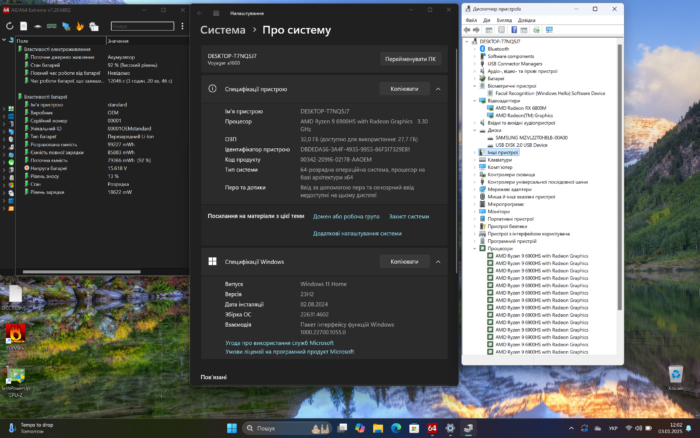Collapse the Диски node in Device Manager
This screenshot has width=700, height=438.
pyautogui.click(x=475, y=130)
